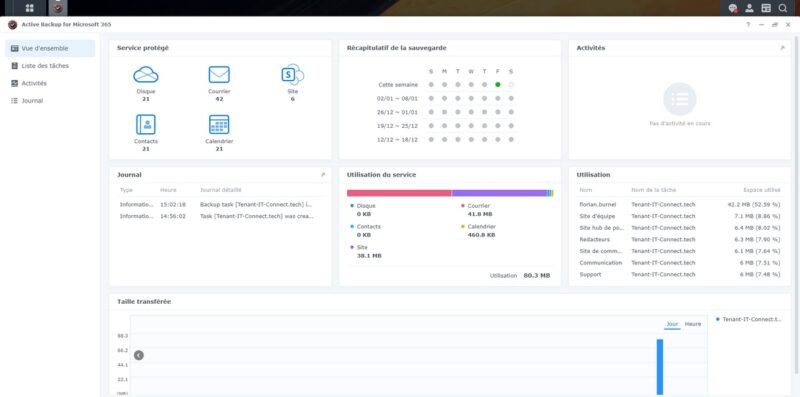Viewport: 800px width, 397px height.
Task: Select the Communication usage row
Action: 680,263
